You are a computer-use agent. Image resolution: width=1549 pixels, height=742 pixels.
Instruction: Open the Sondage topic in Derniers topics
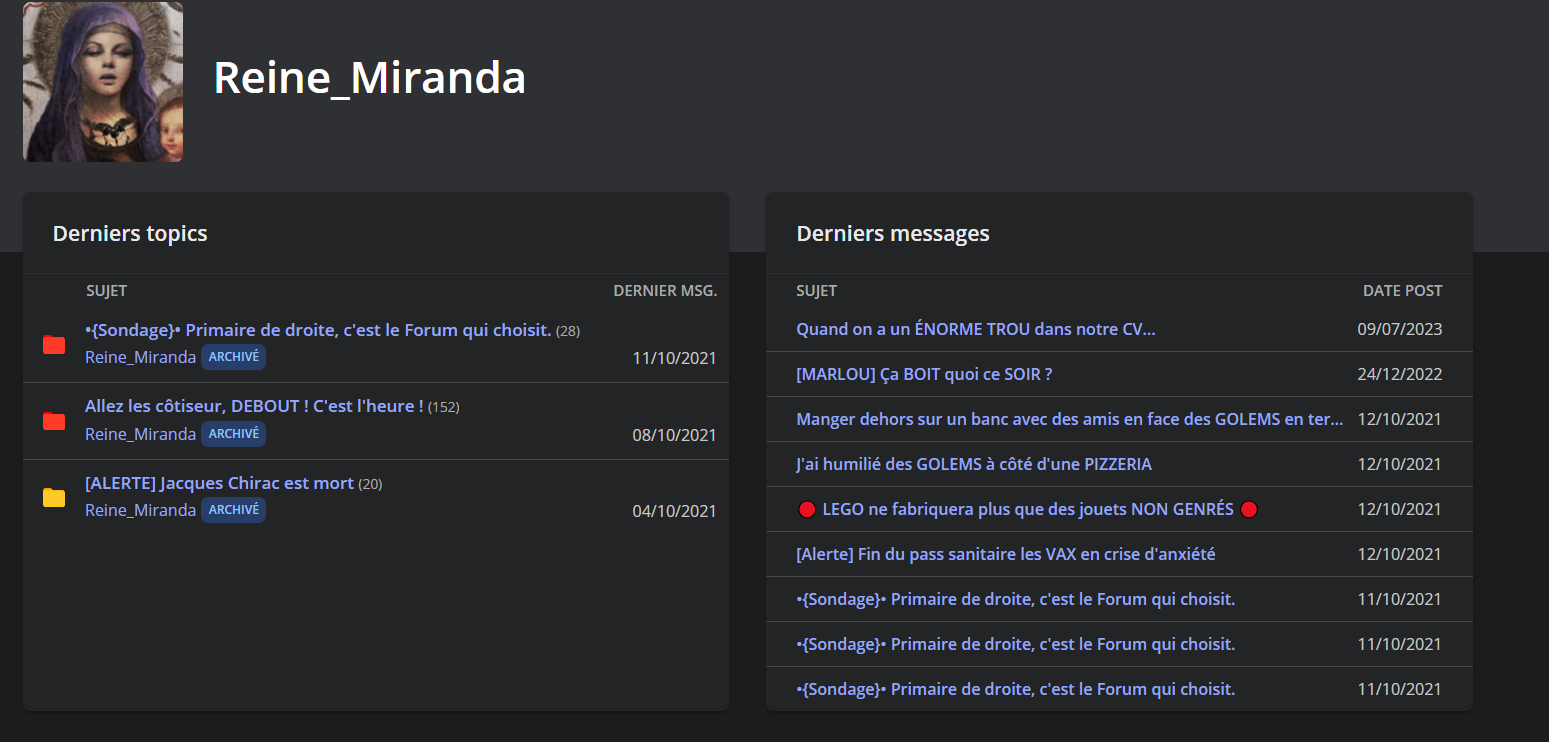point(318,330)
